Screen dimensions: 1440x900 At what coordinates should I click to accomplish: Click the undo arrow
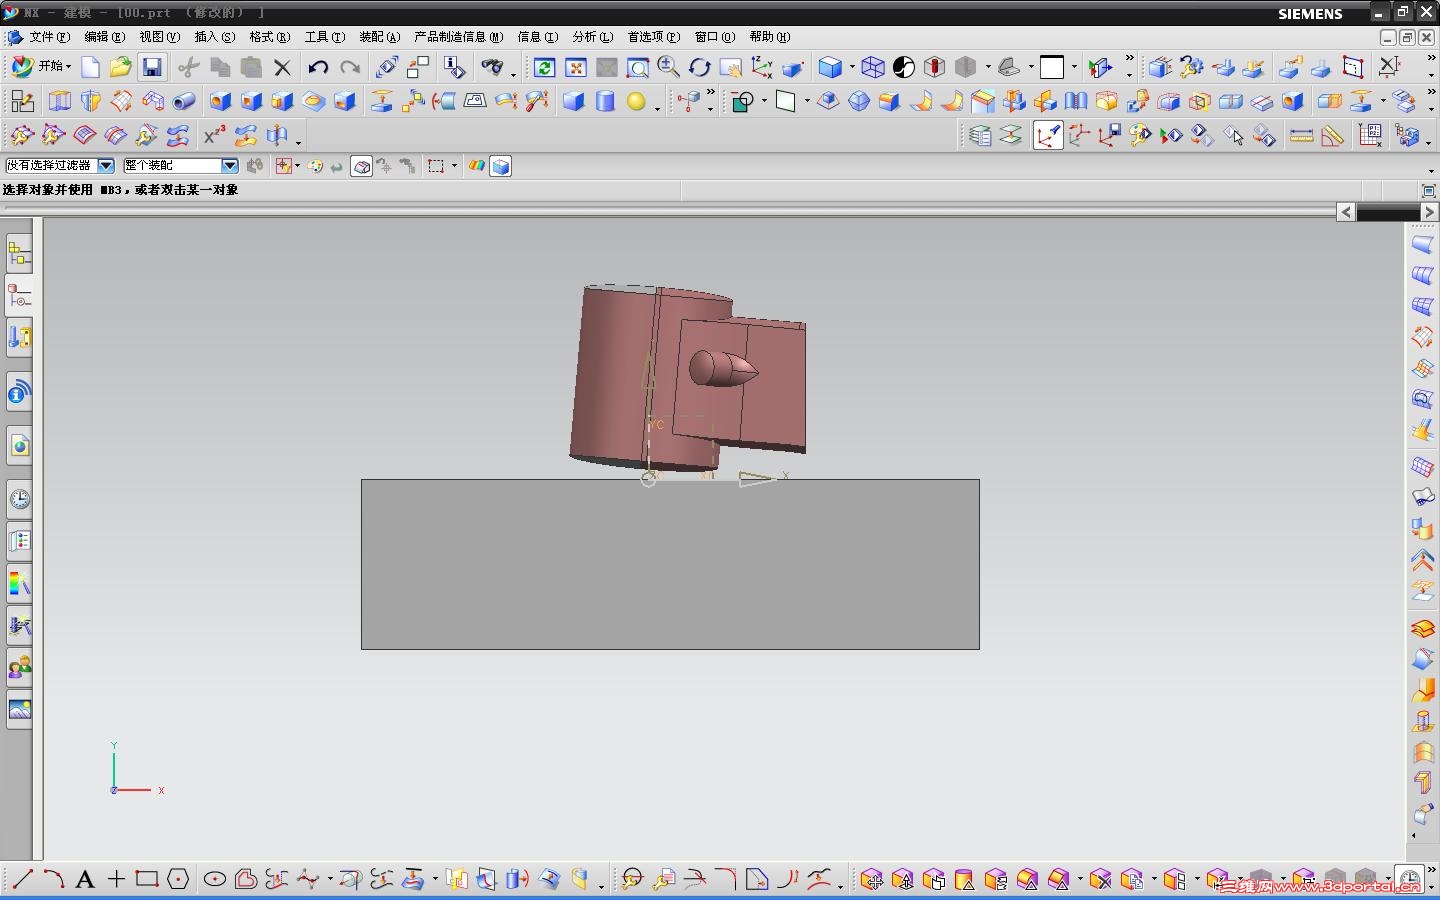pyautogui.click(x=318, y=67)
